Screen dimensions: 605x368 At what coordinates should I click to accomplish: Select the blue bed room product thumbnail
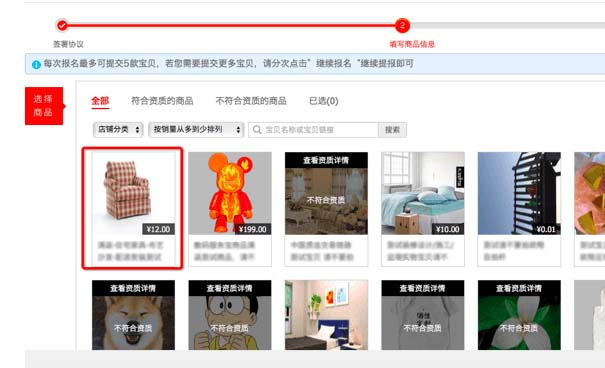326,315
